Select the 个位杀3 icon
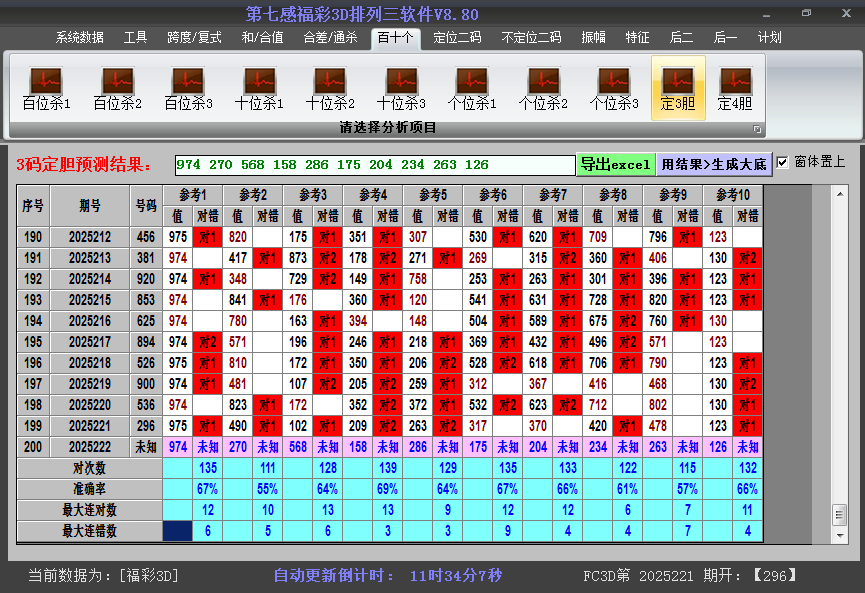Image resolution: width=865 pixels, height=593 pixels. pos(614,88)
